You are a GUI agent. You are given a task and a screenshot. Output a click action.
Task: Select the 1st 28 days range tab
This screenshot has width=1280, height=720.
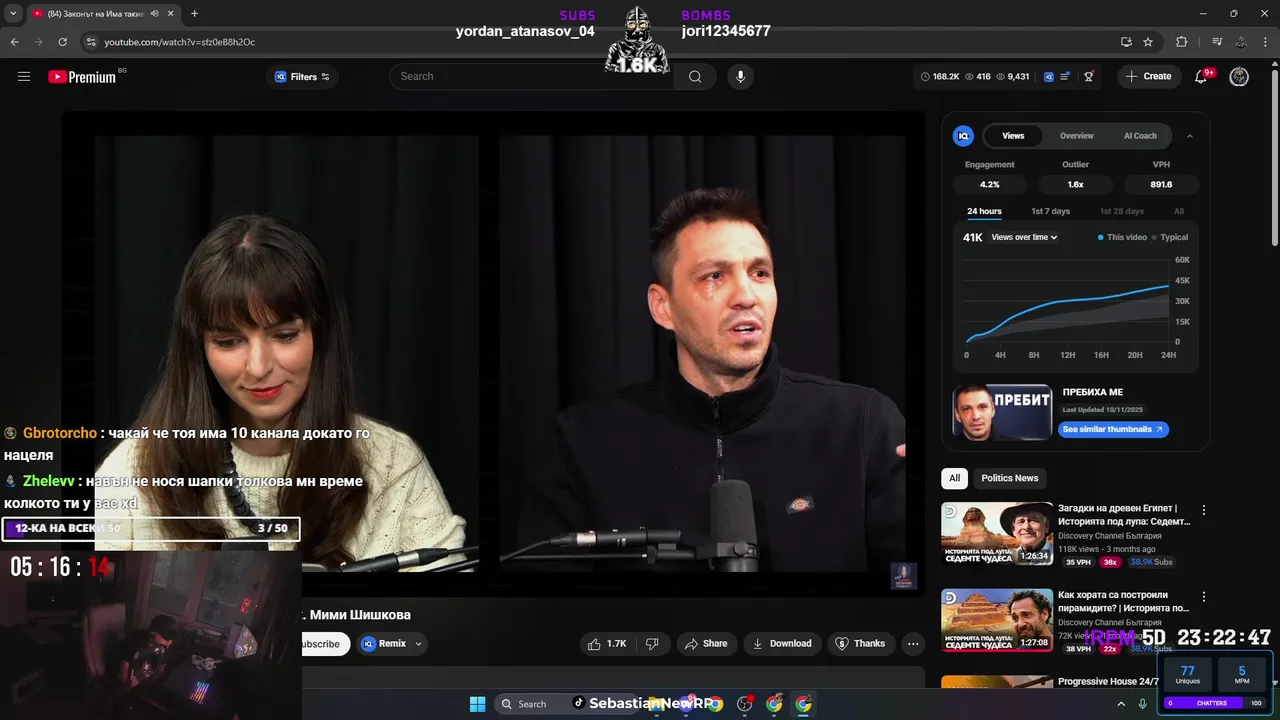click(x=1122, y=211)
